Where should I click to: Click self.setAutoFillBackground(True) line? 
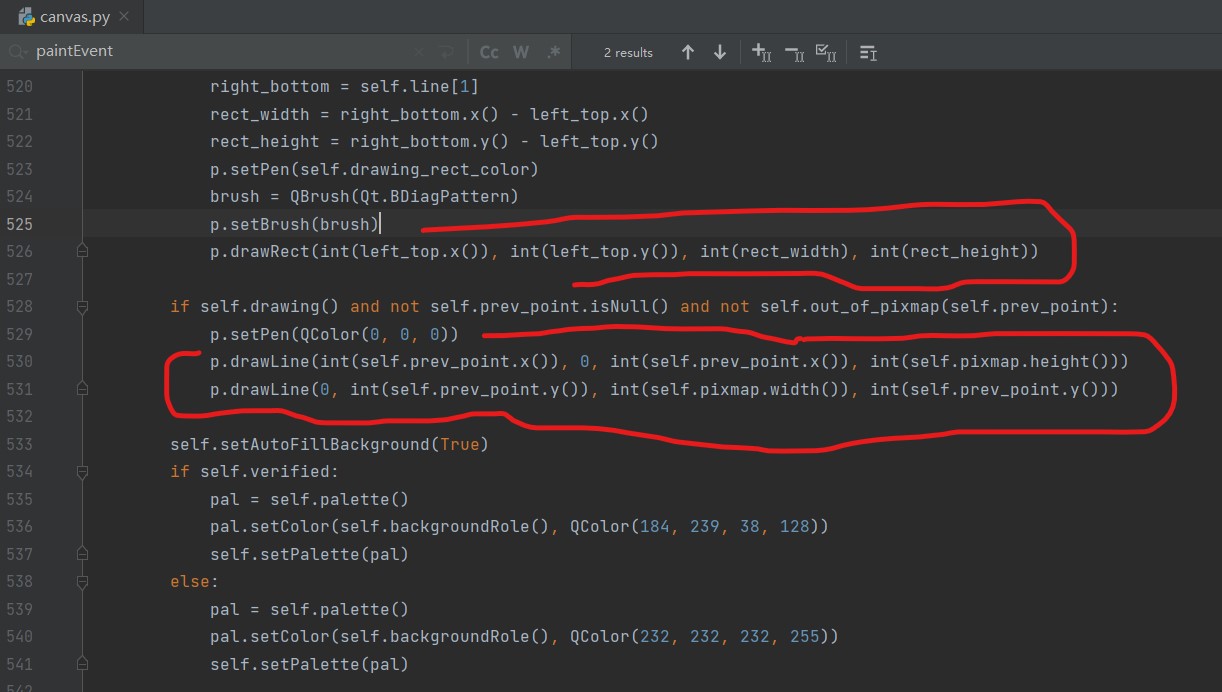point(329,443)
